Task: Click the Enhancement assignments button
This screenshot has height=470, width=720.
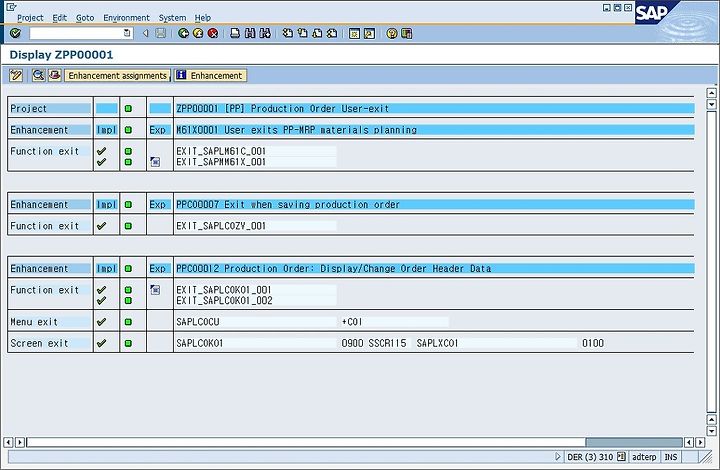Action: point(118,75)
